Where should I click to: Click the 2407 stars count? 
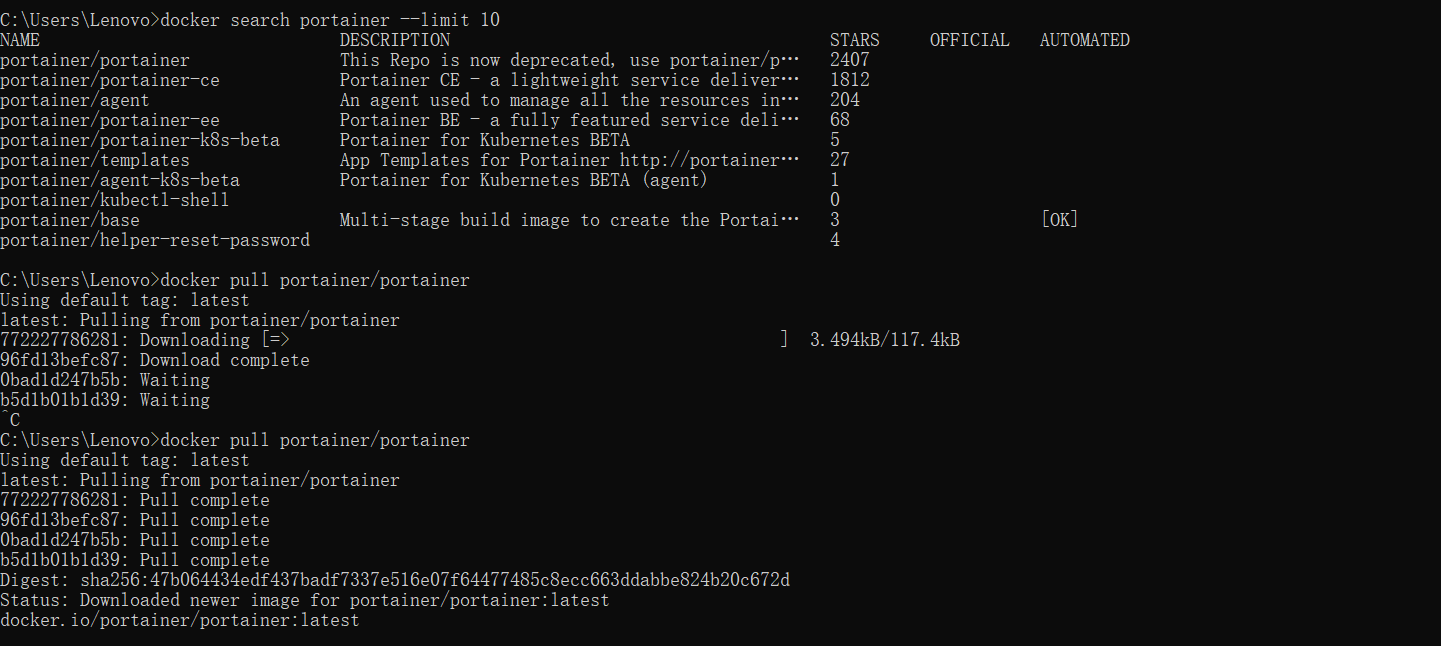(x=850, y=60)
